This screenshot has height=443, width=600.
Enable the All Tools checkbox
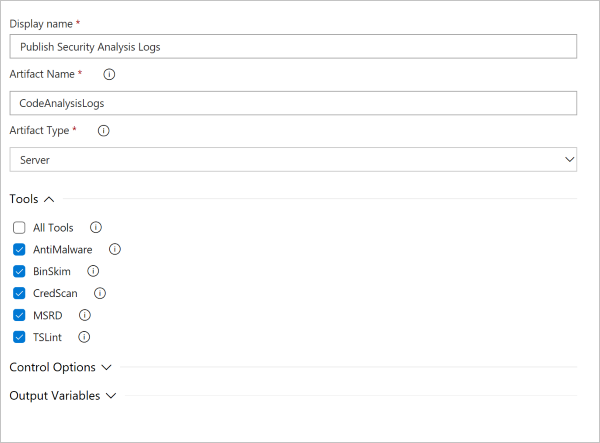pos(19,228)
